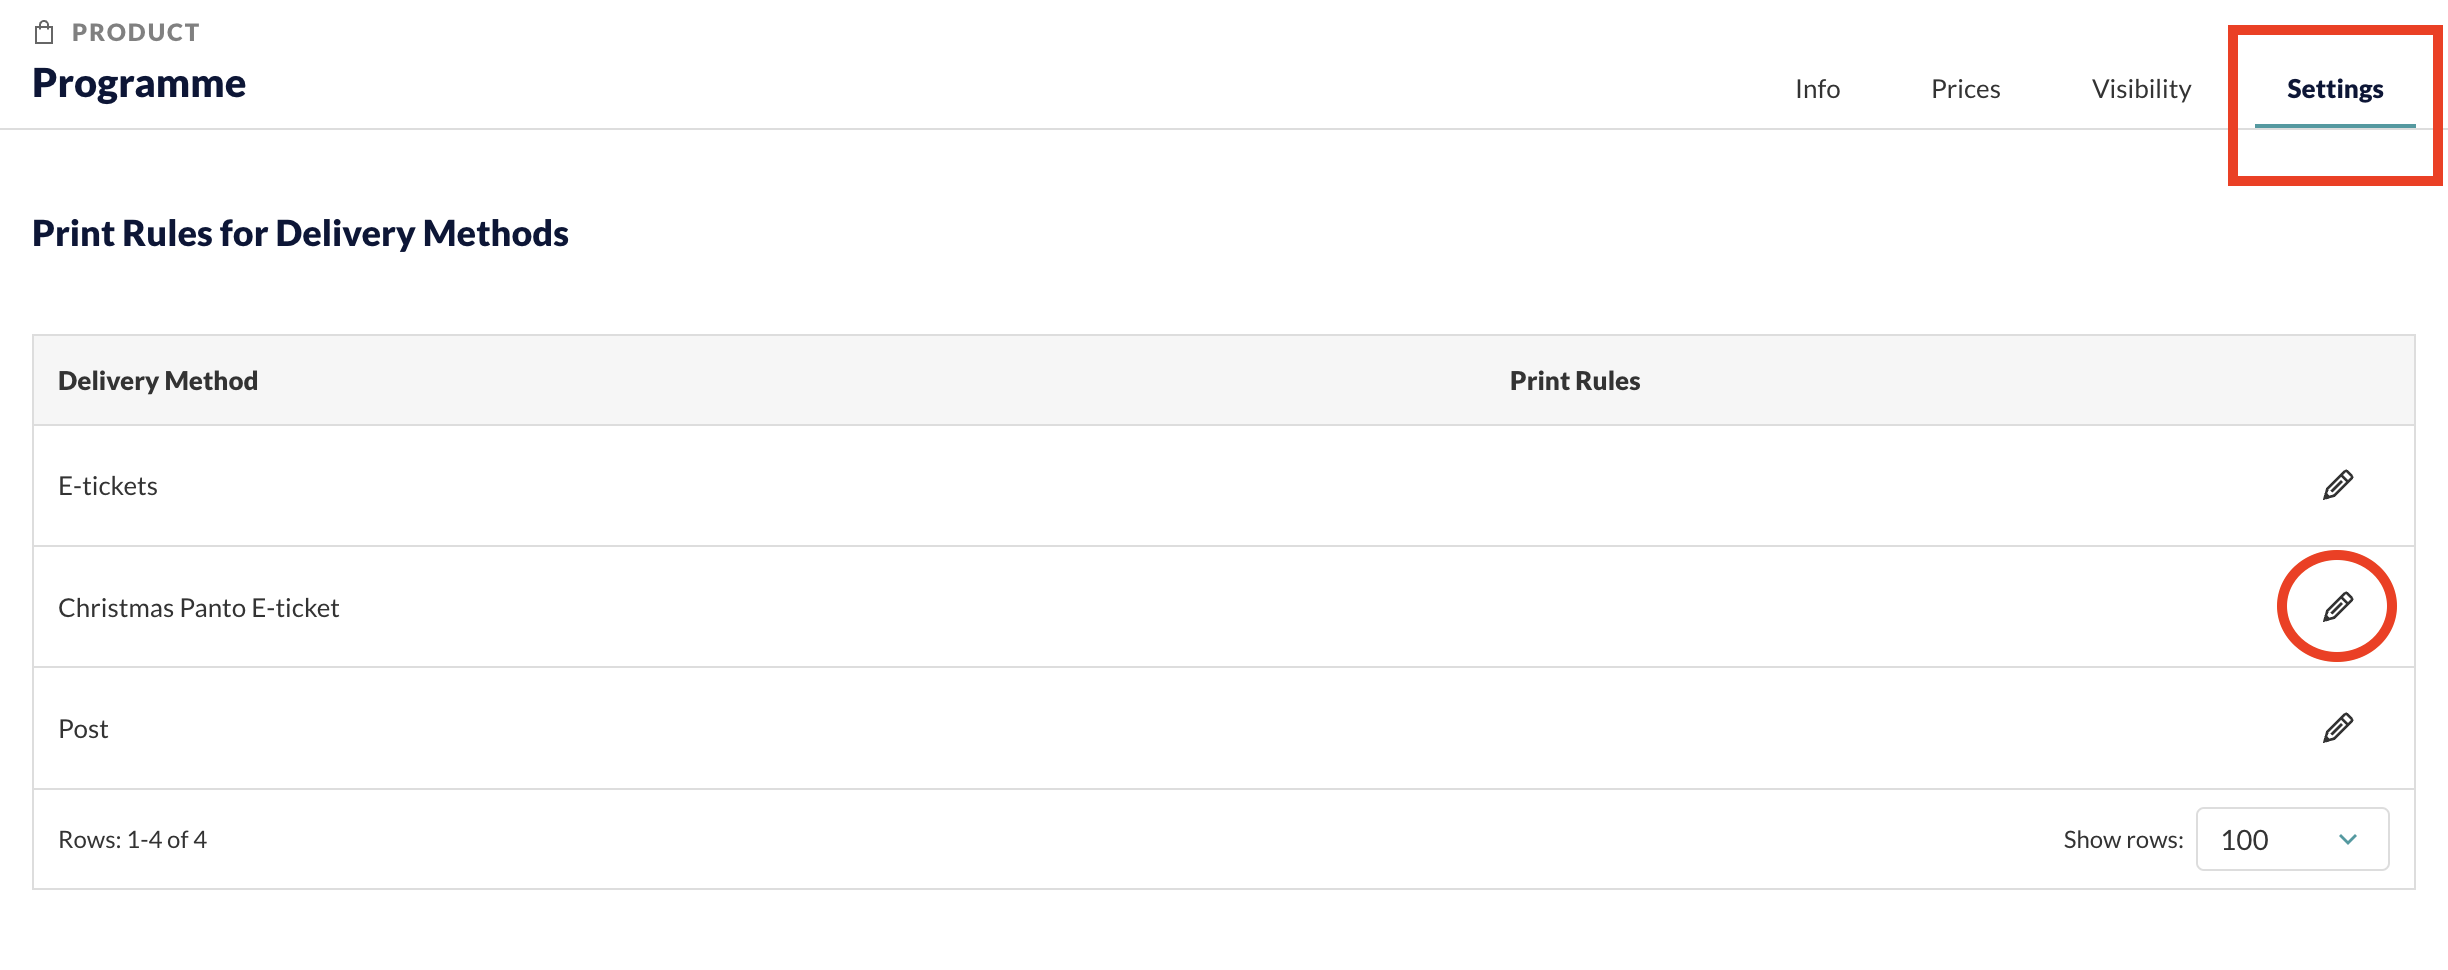This screenshot has height=970, width=2448.
Task: Select the Settings tab
Action: (2335, 89)
